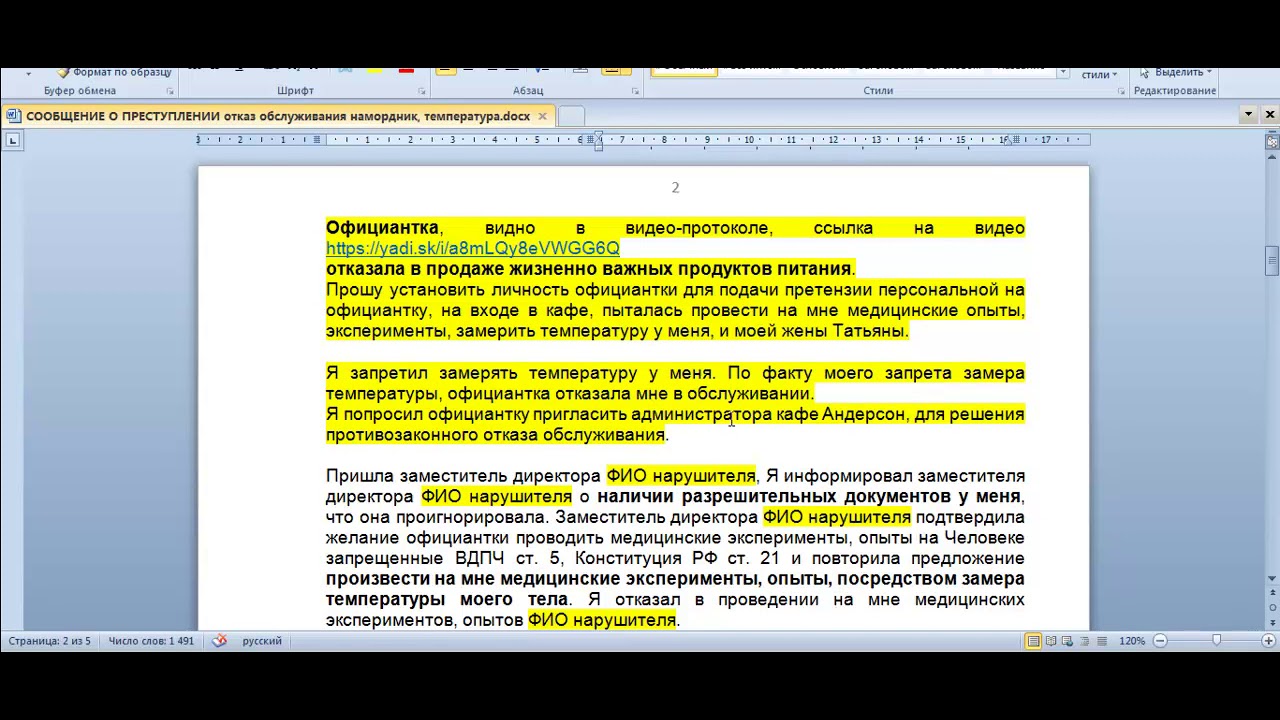Click the proofing spell check icon
This screenshot has width=1280, height=720.
220,641
